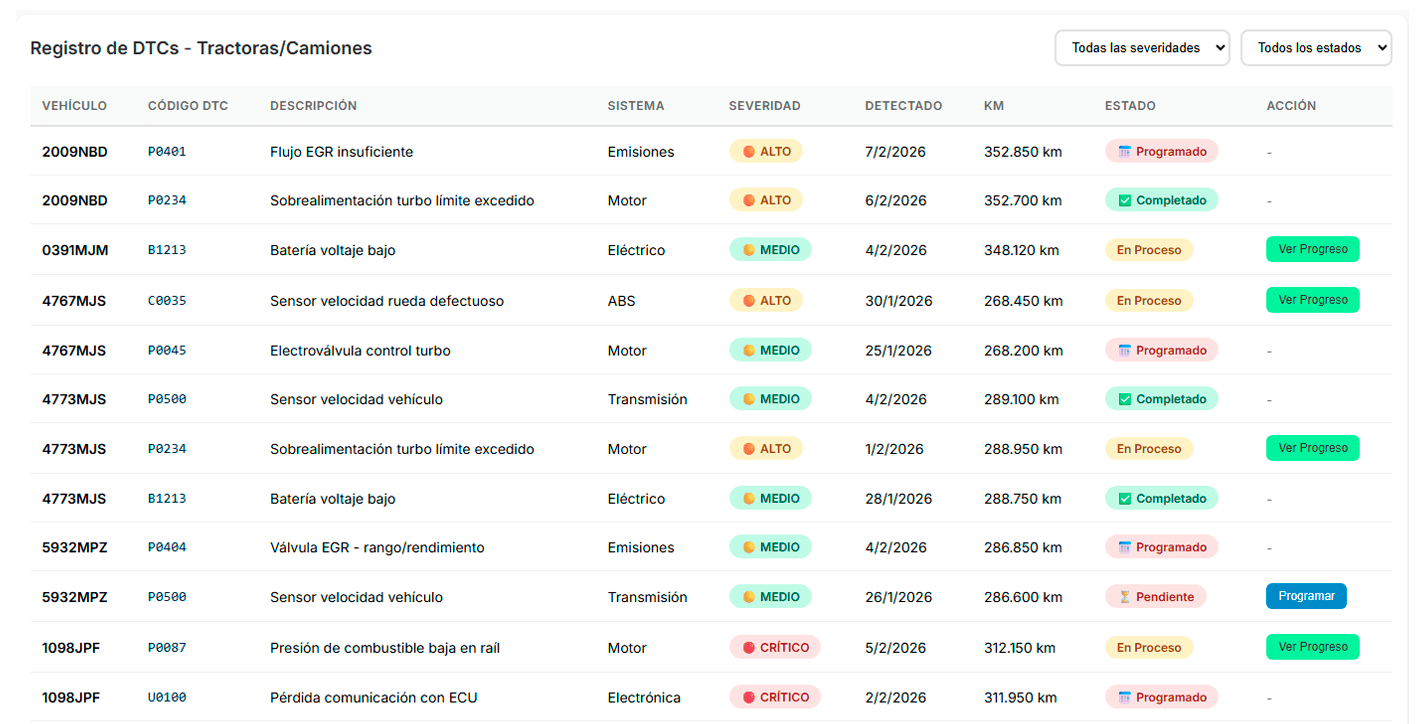Open the 'Todos los estados' filter dropdown
This screenshot has width=1425, height=724.
(x=1315, y=48)
